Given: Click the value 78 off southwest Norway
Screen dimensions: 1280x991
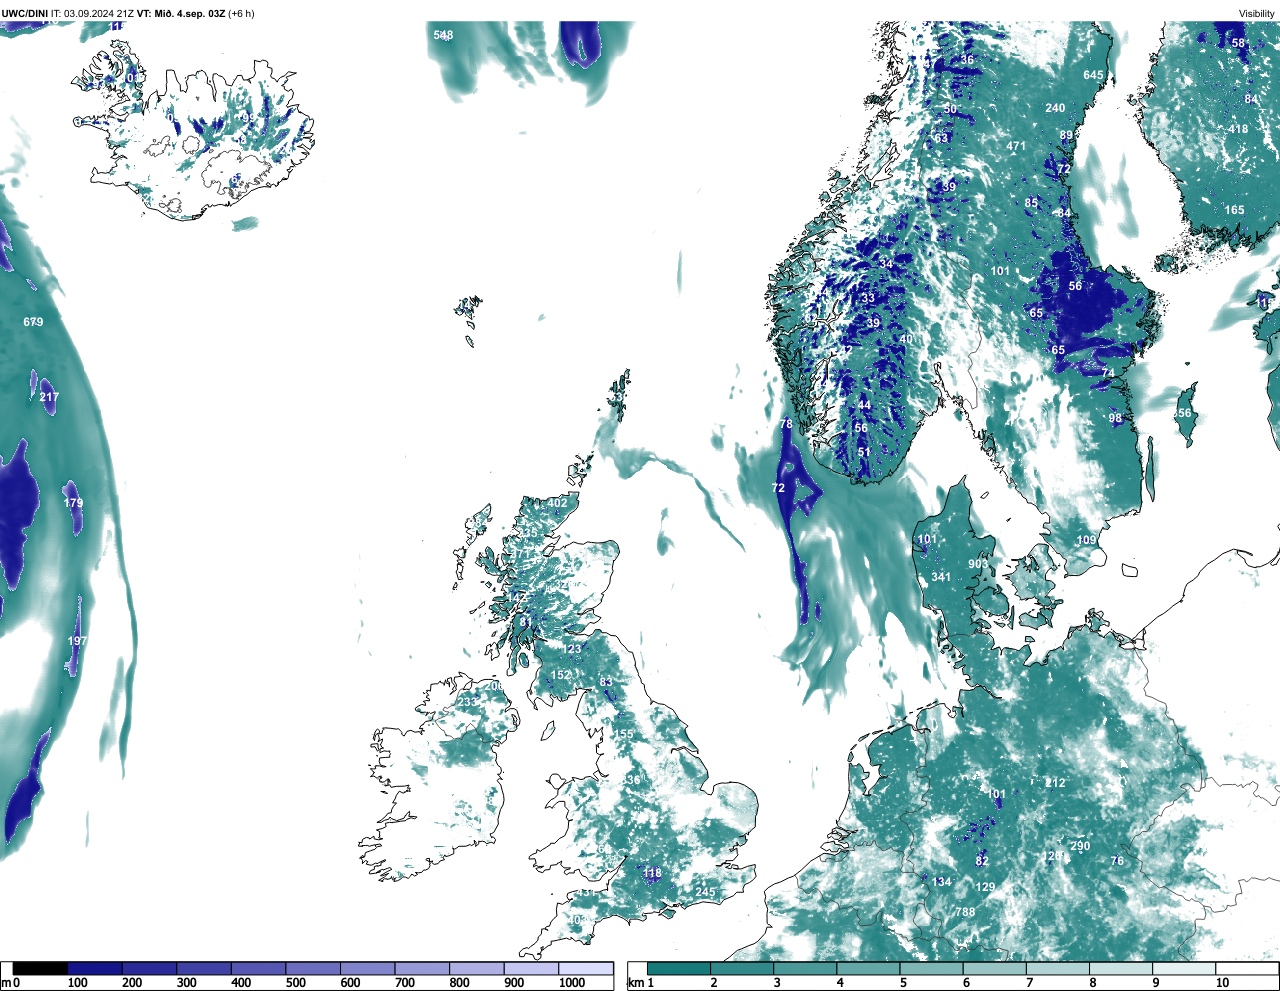Looking at the screenshot, I should click(786, 424).
